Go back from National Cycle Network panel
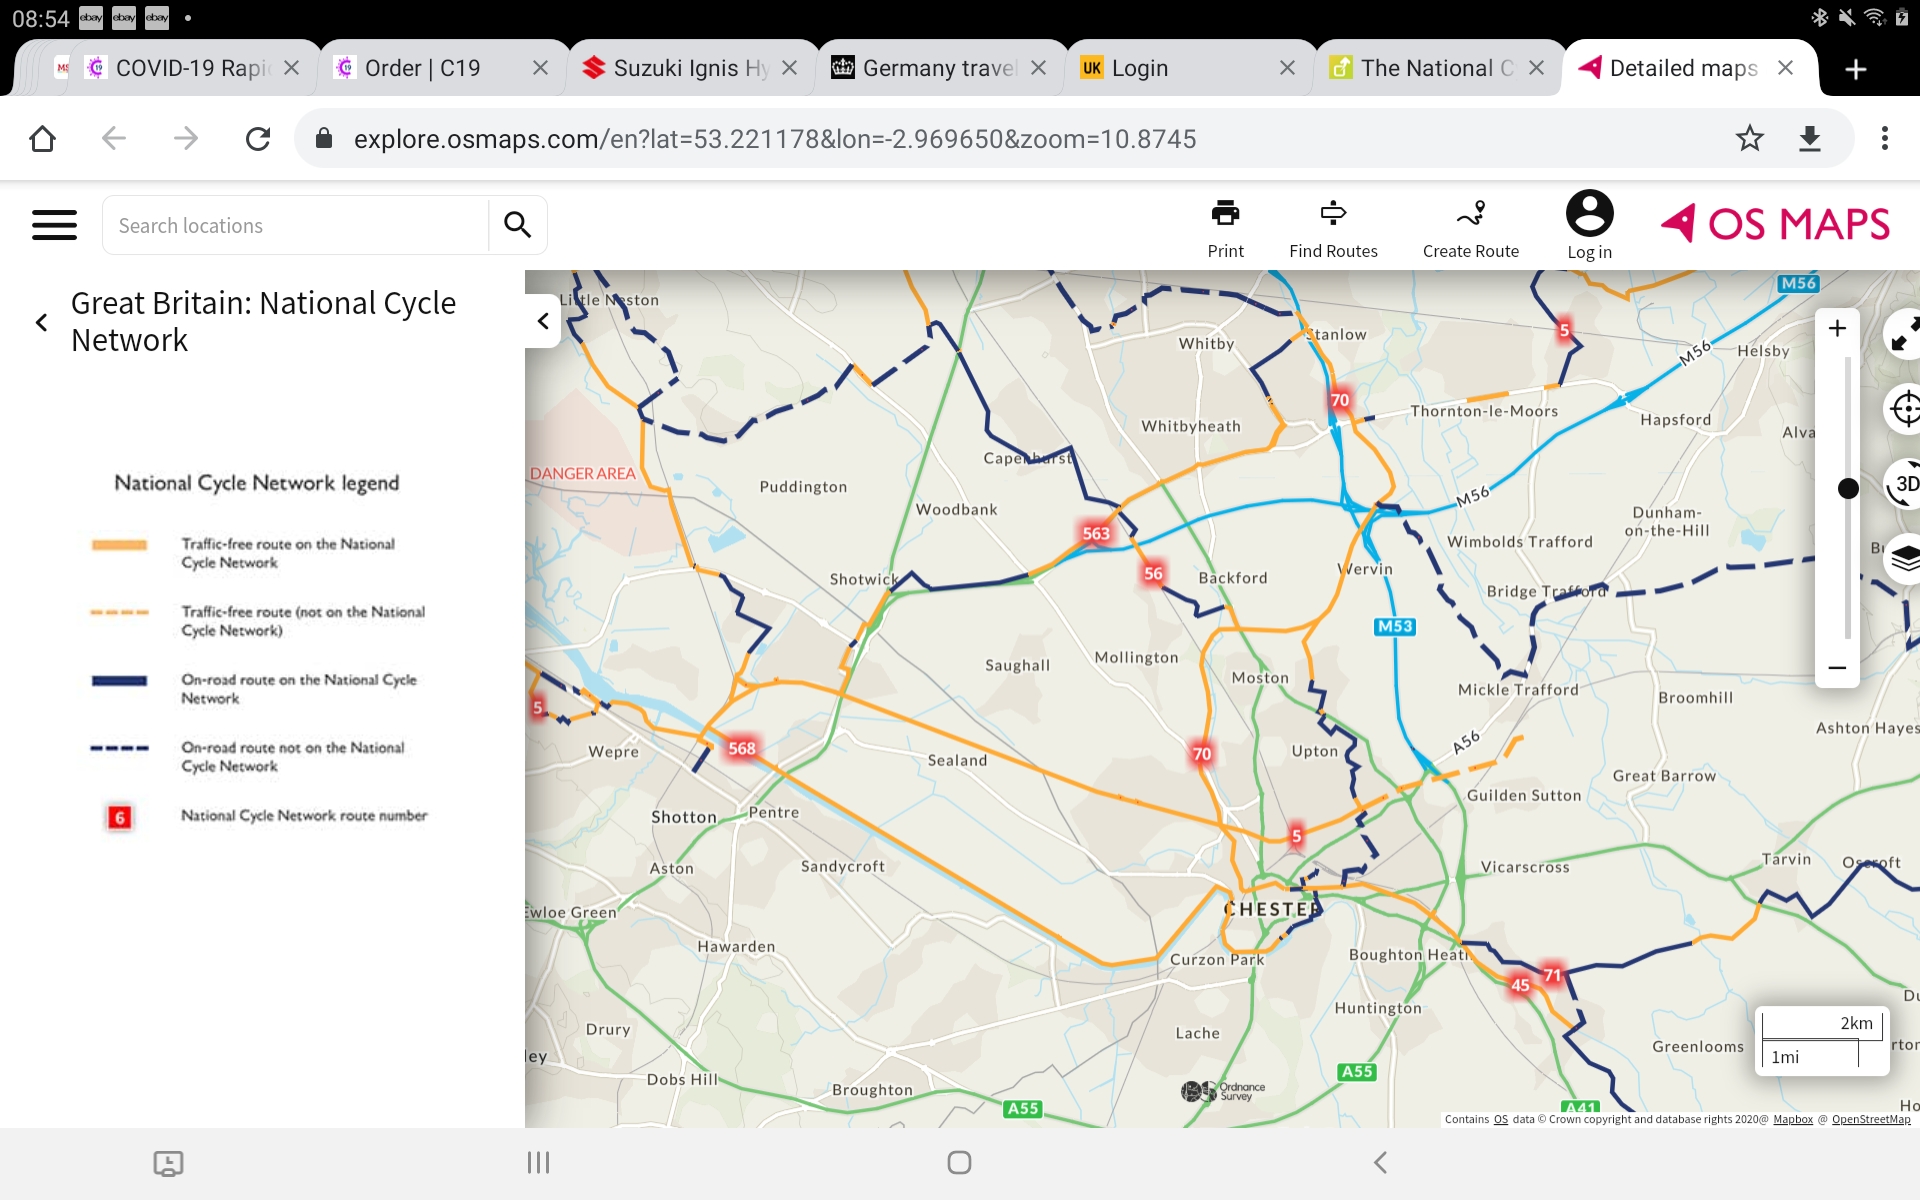1920x1200 pixels. (41, 322)
